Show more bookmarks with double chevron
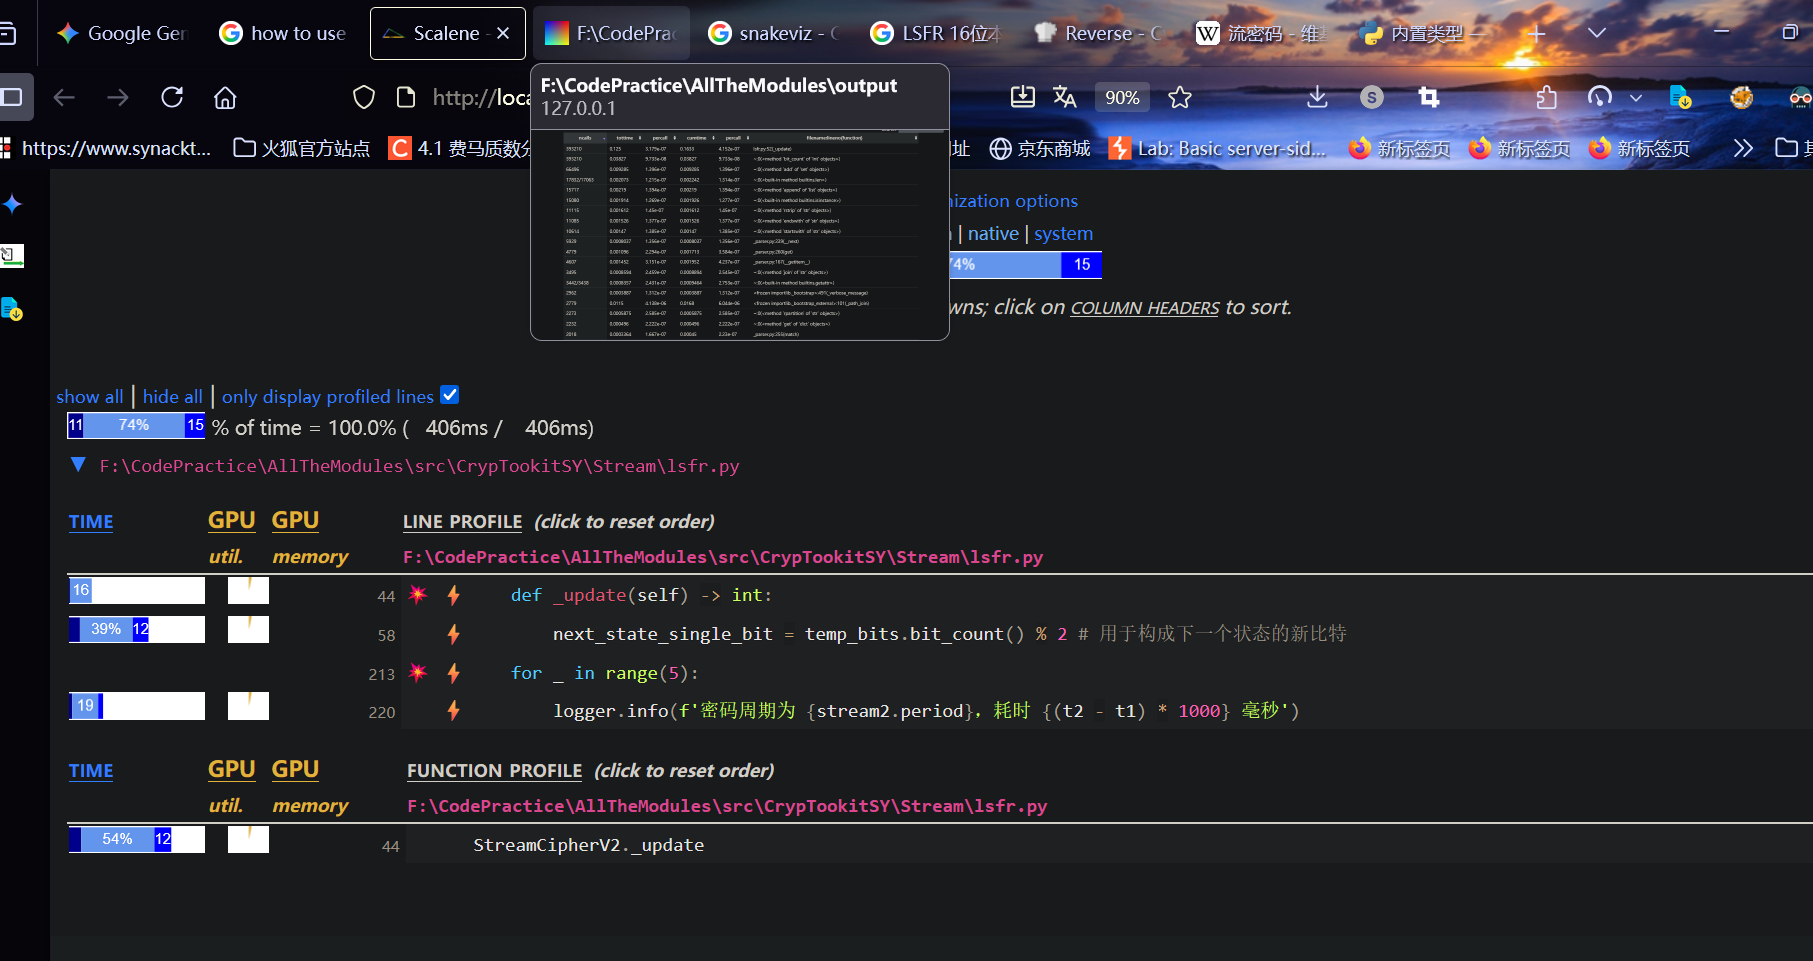The image size is (1813, 961). [x=1743, y=148]
